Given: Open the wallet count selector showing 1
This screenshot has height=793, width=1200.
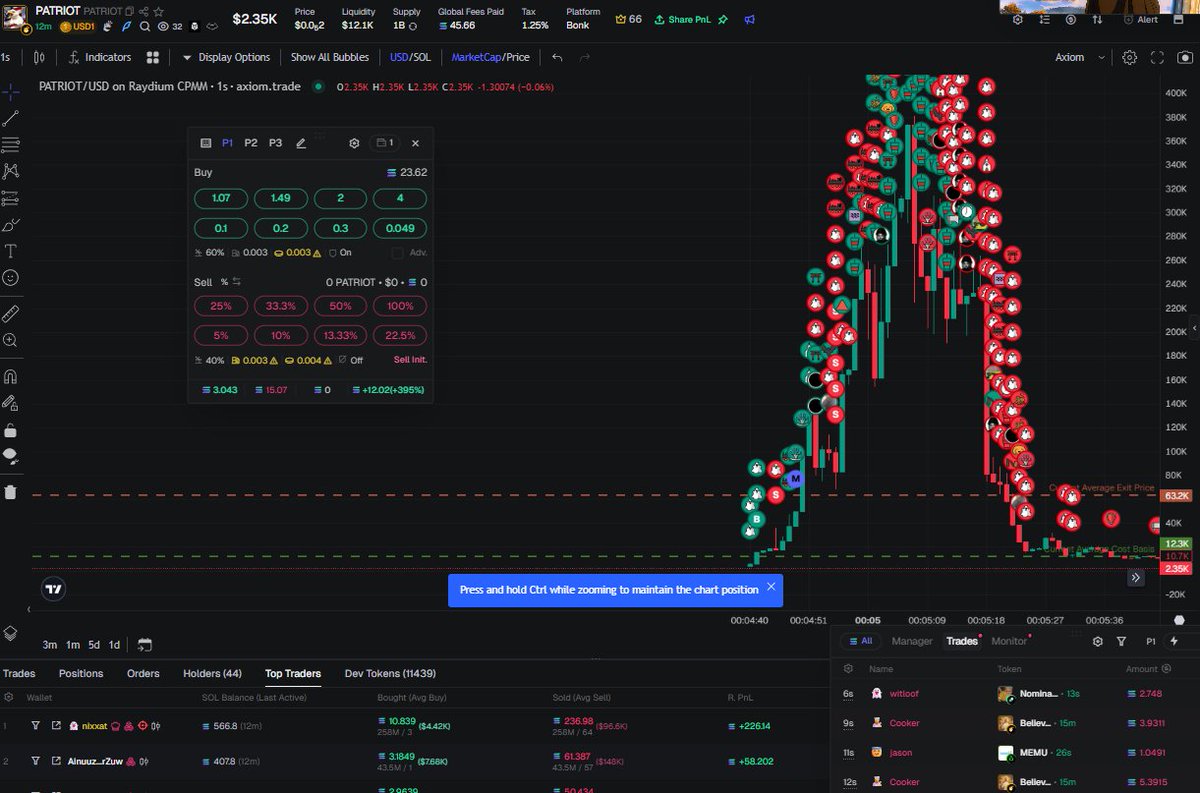Looking at the screenshot, I should (x=385, y=143).
